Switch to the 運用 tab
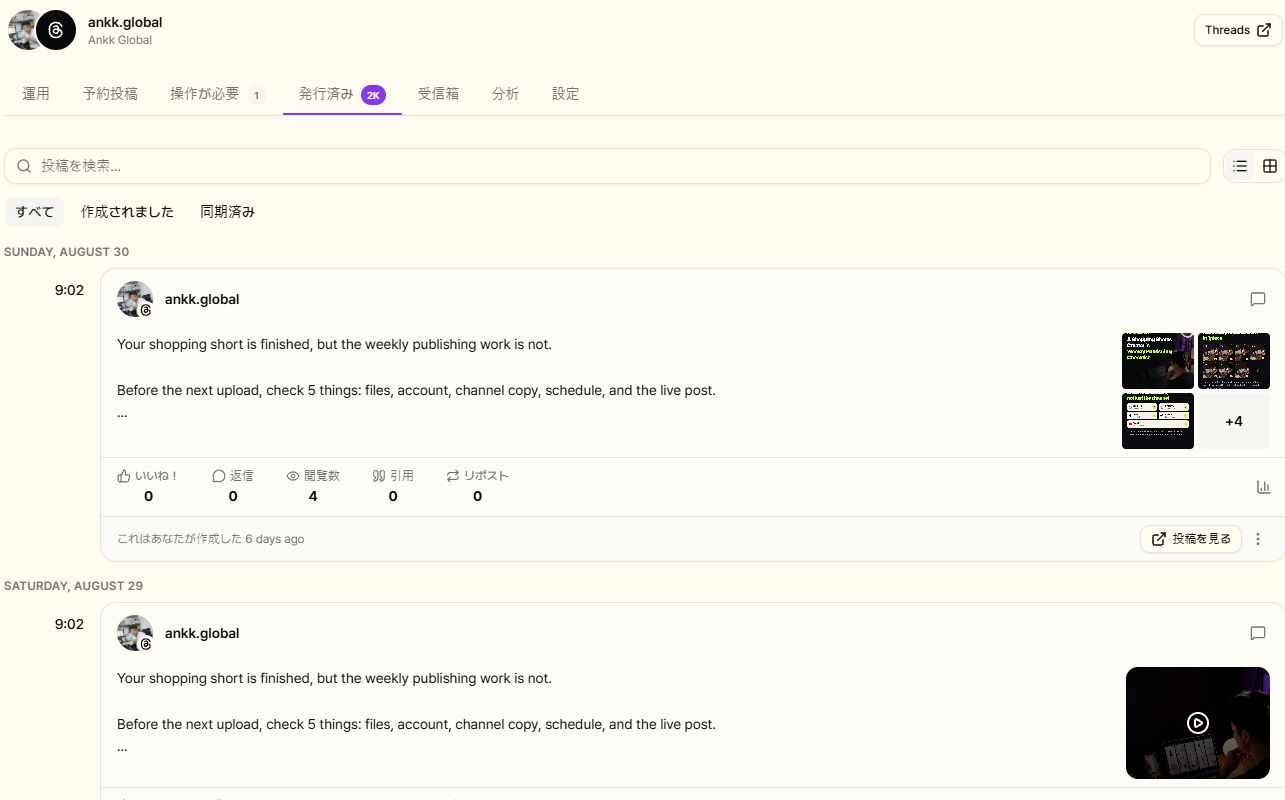This screenshot has height=800, width=1285. 36,94
